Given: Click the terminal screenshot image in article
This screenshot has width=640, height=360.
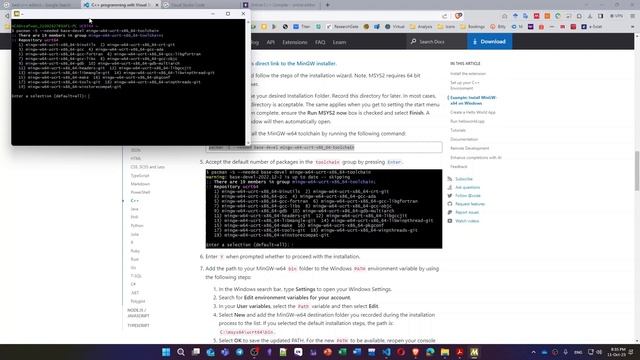Looking at the screenshot, I should click(324, 209).
